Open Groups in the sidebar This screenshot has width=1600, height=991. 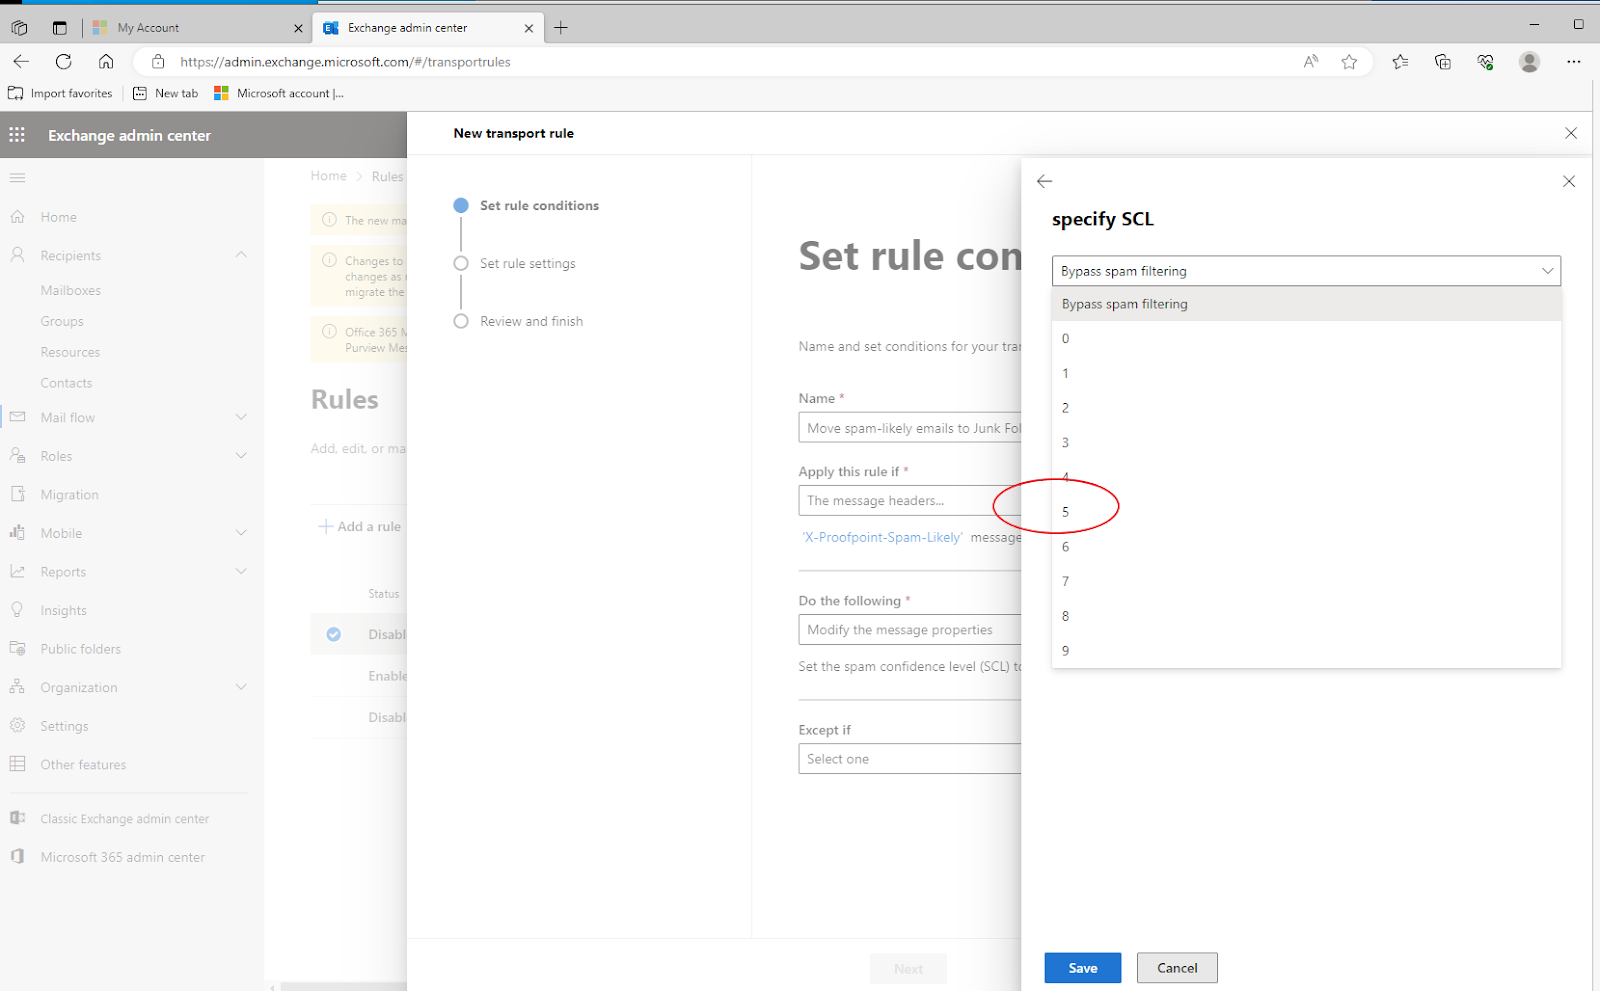pos(62,321)
